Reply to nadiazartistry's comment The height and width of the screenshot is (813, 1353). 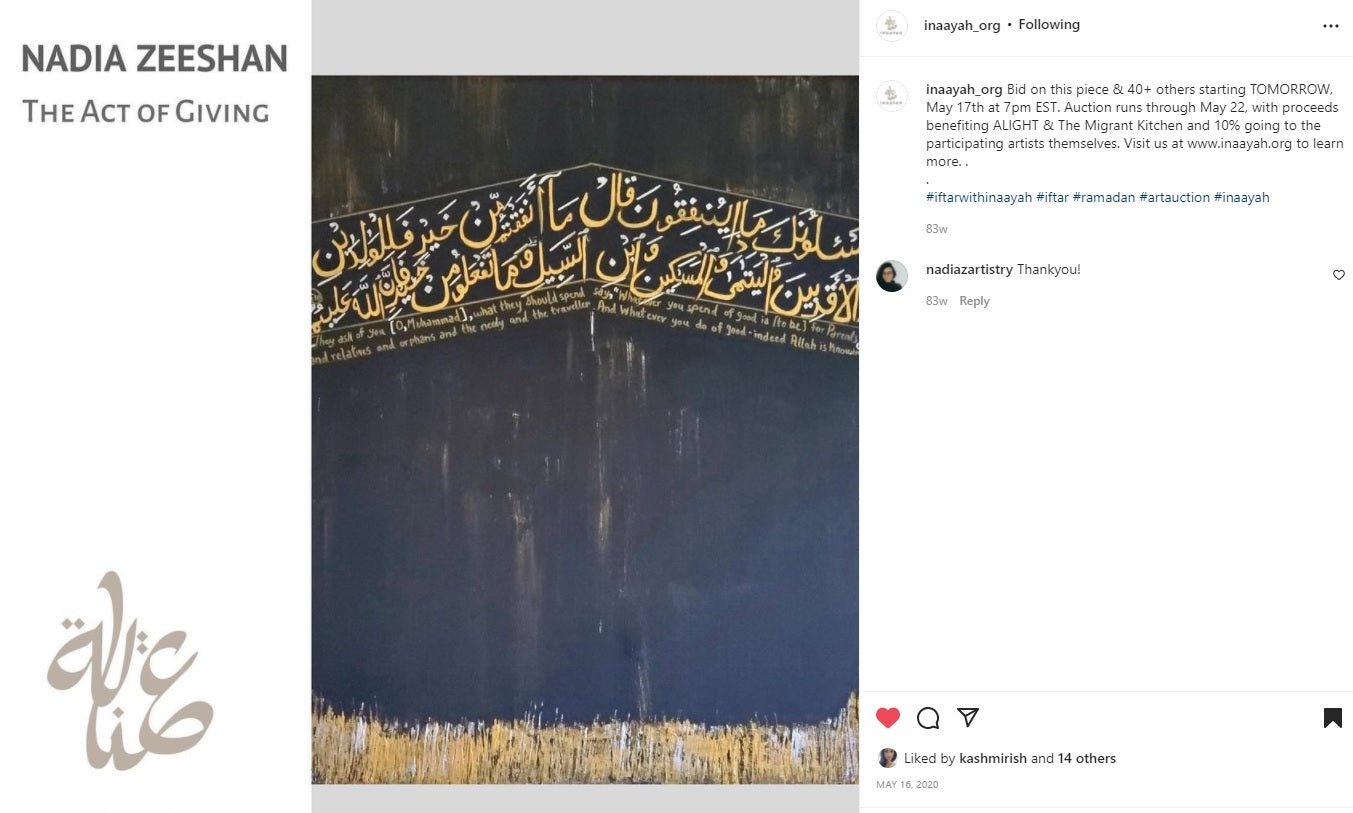[974, 301]
